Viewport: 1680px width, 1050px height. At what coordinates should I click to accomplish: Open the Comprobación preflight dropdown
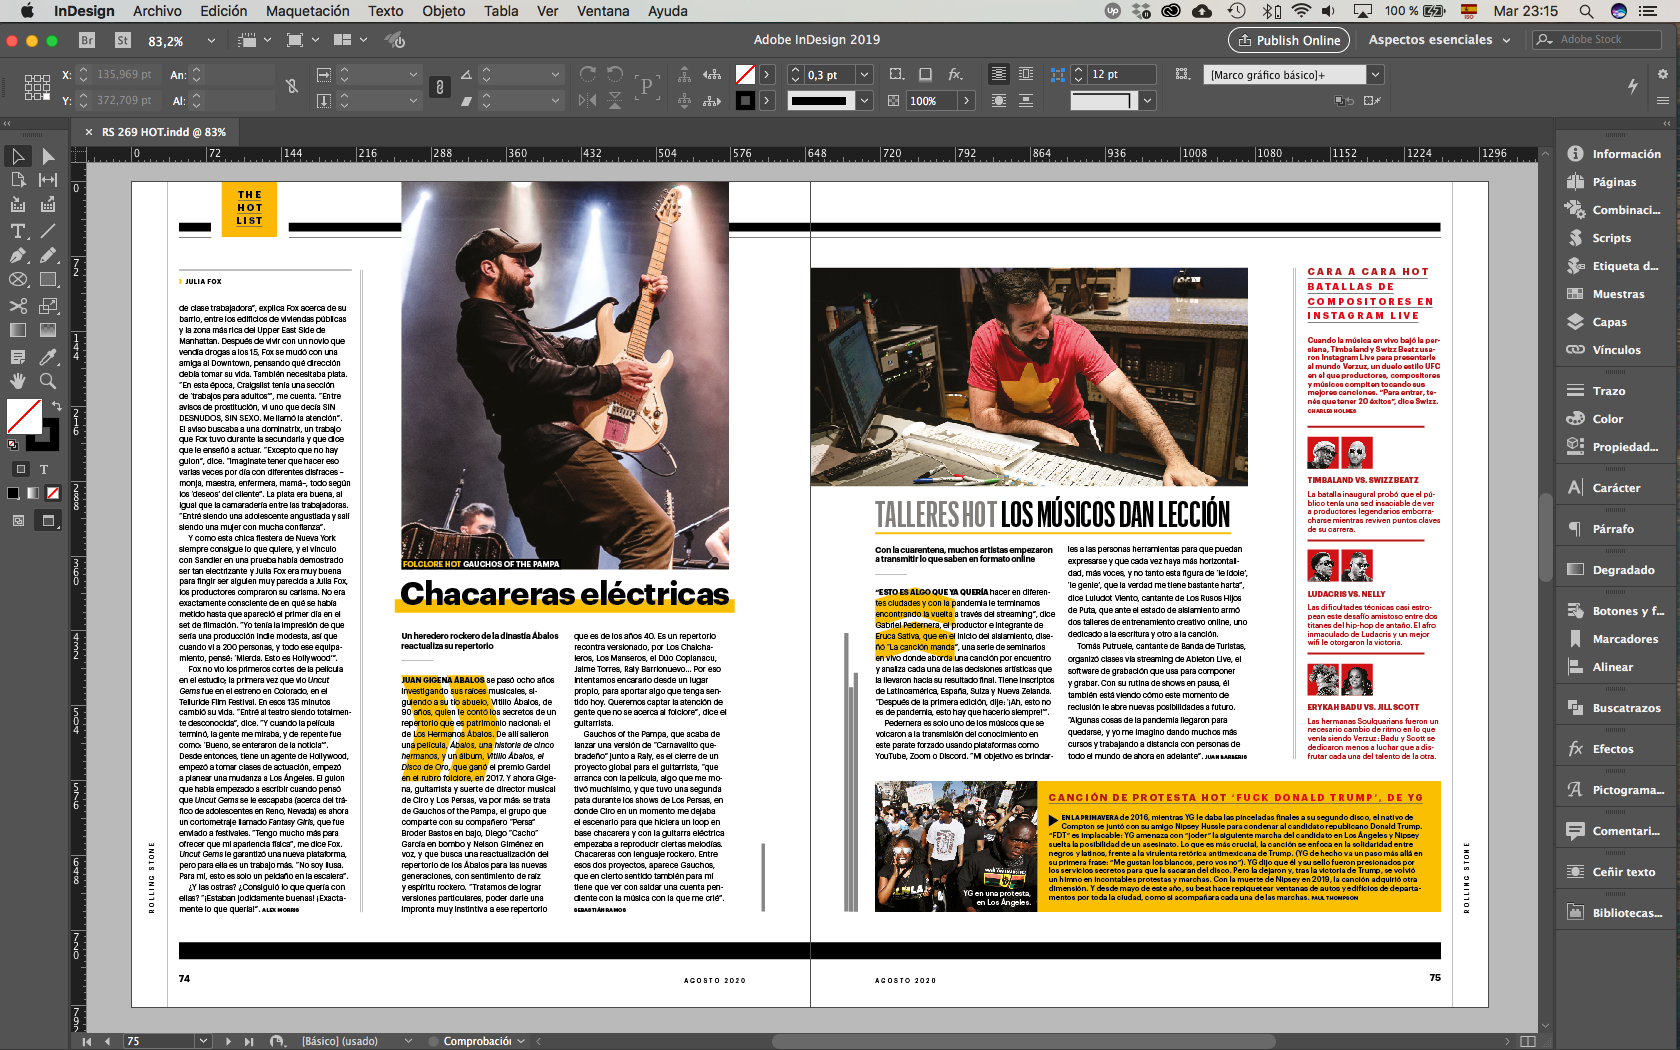click(x=521, y=1041)
